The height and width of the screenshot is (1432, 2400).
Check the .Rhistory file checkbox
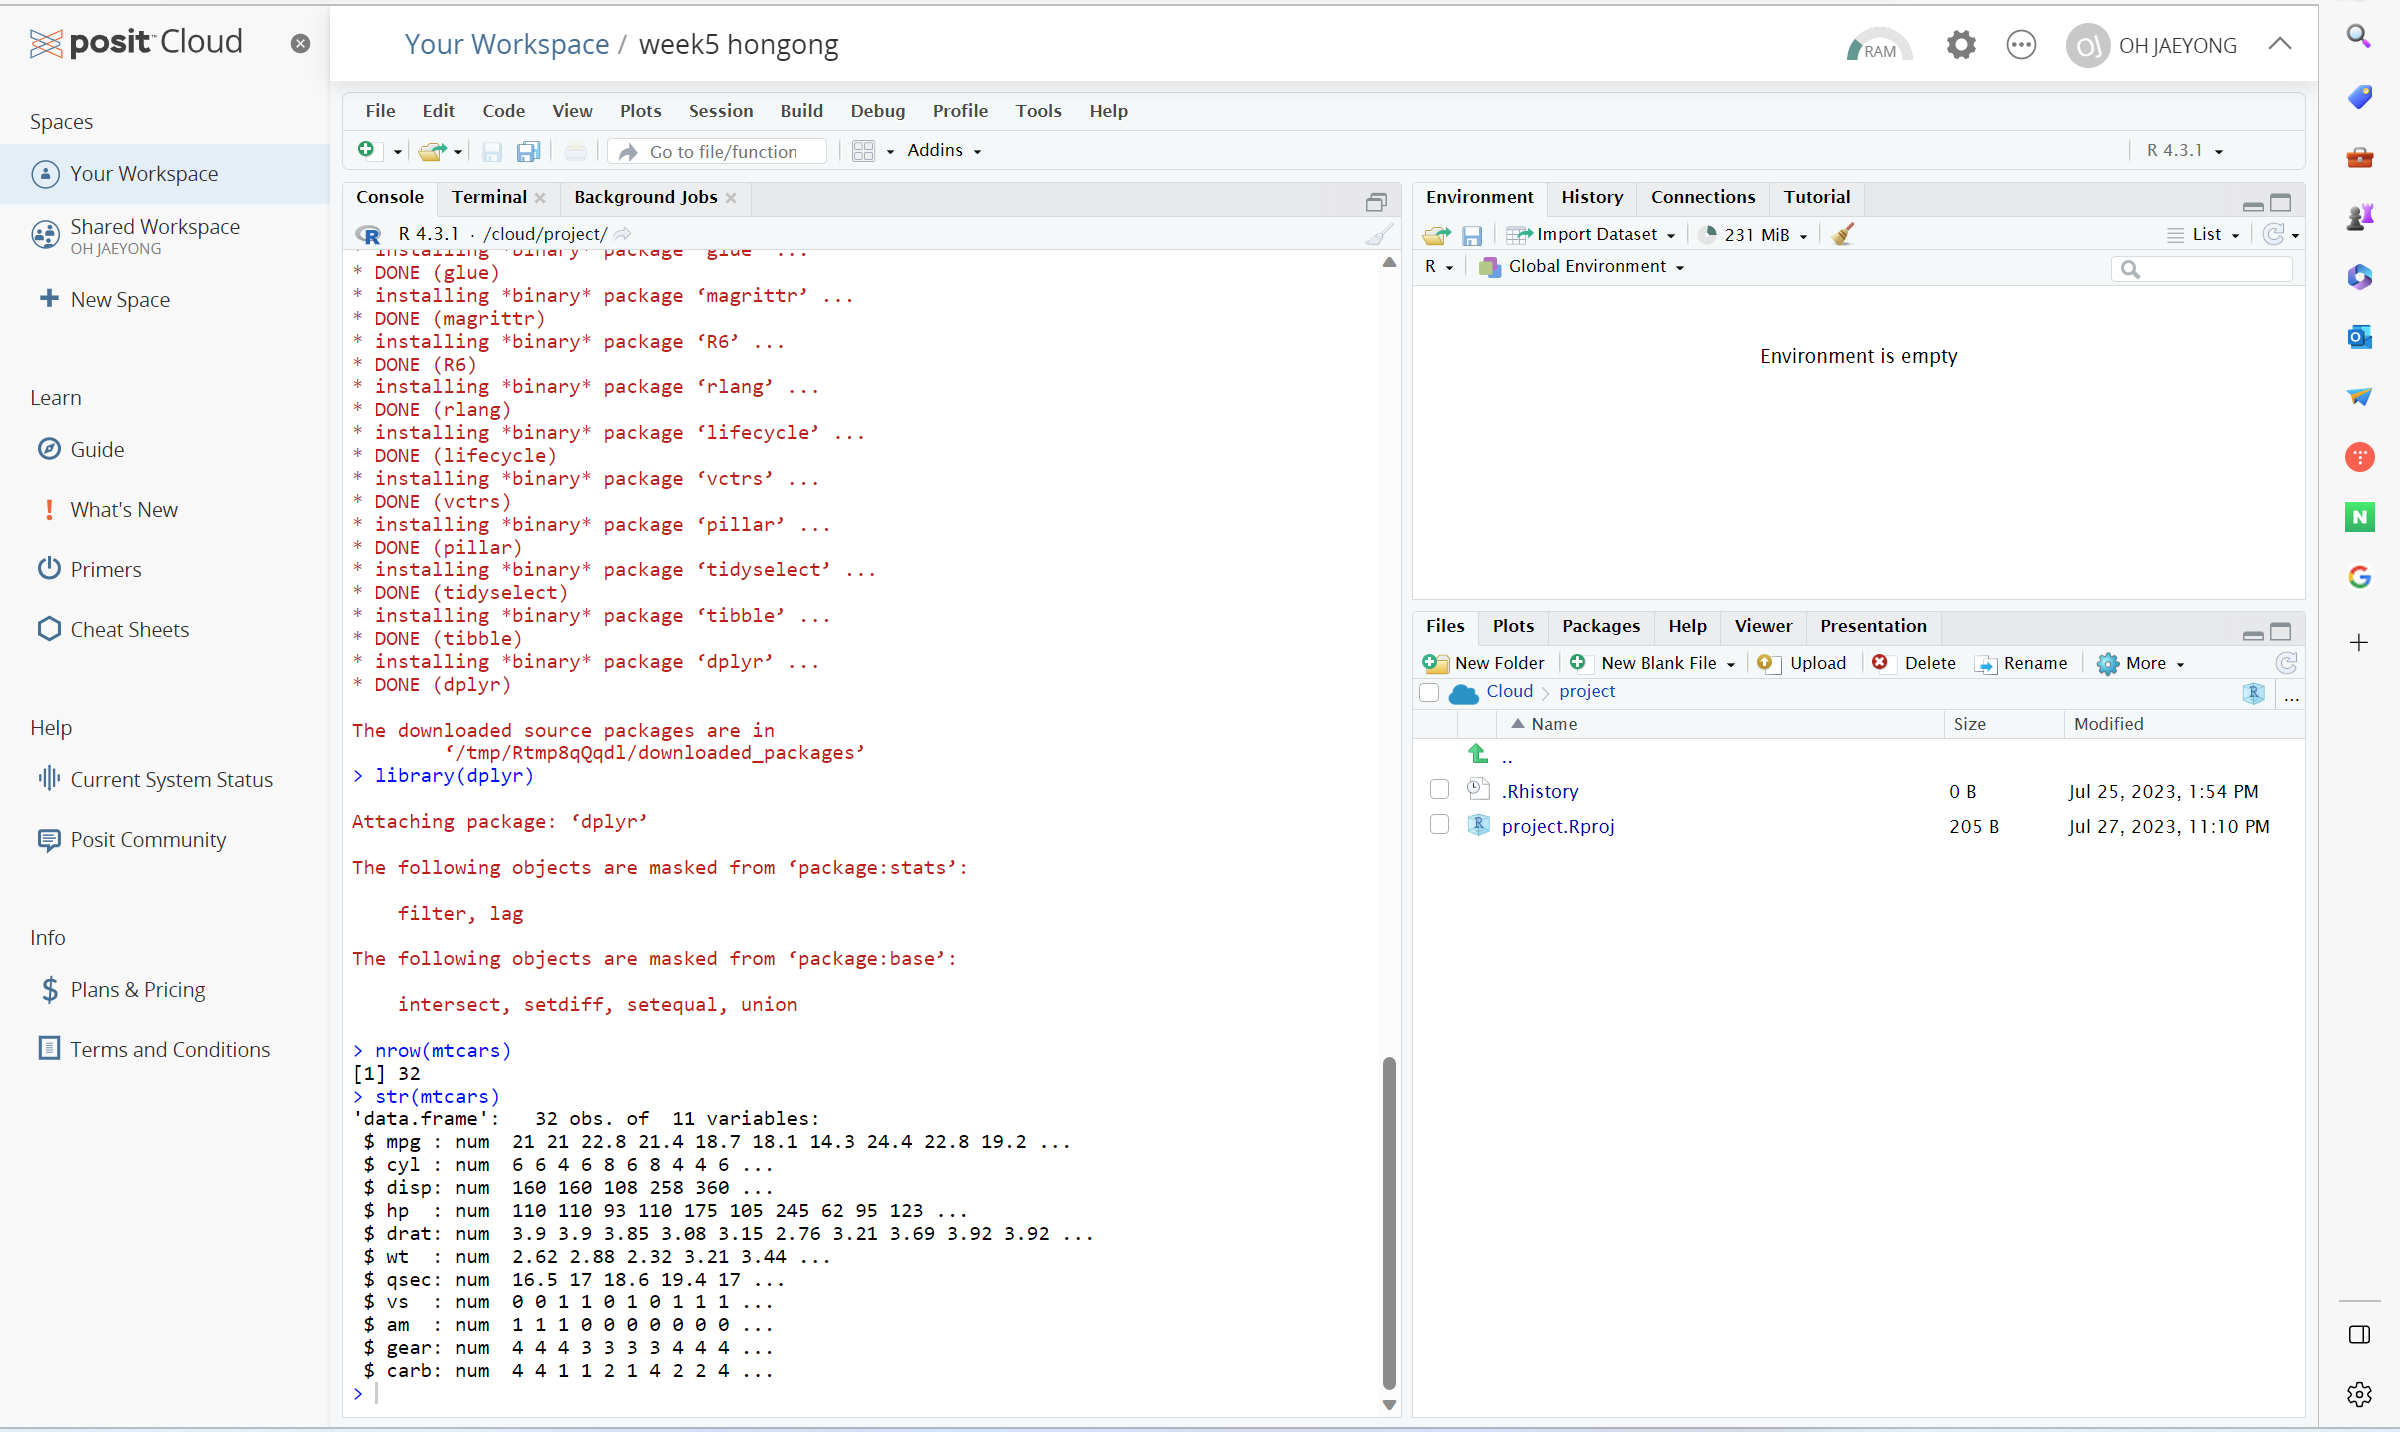click(1439, 790)
